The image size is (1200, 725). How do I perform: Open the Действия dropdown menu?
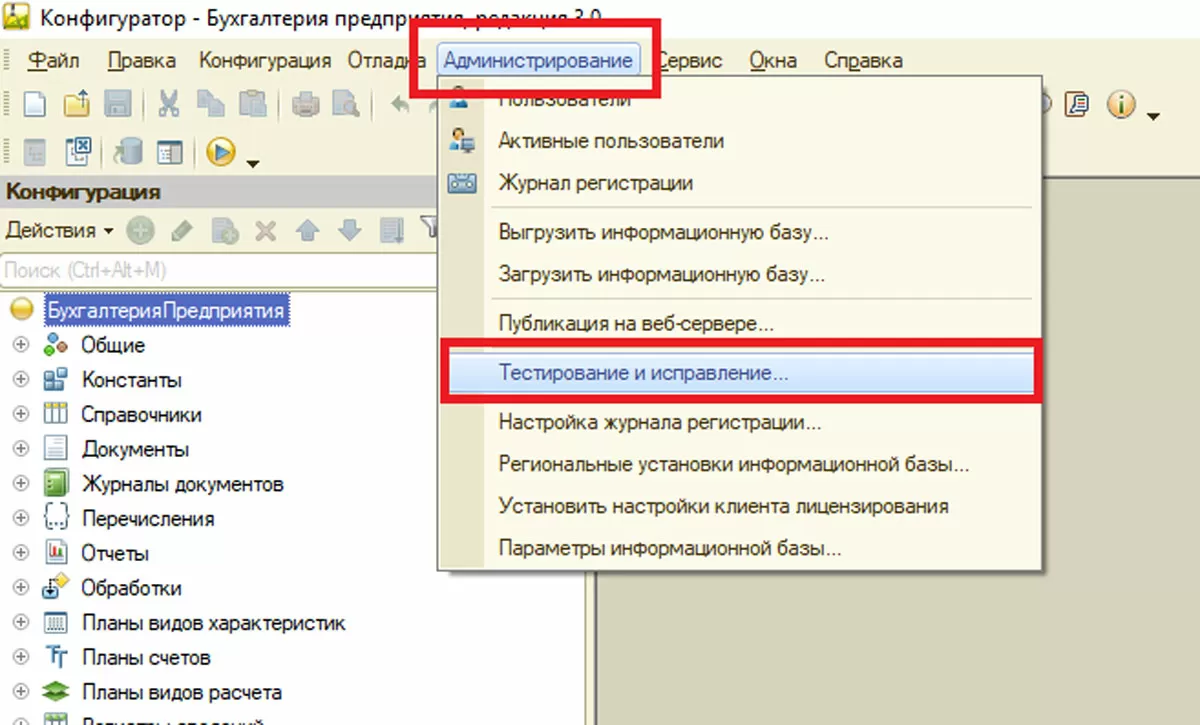coord(59,230)
